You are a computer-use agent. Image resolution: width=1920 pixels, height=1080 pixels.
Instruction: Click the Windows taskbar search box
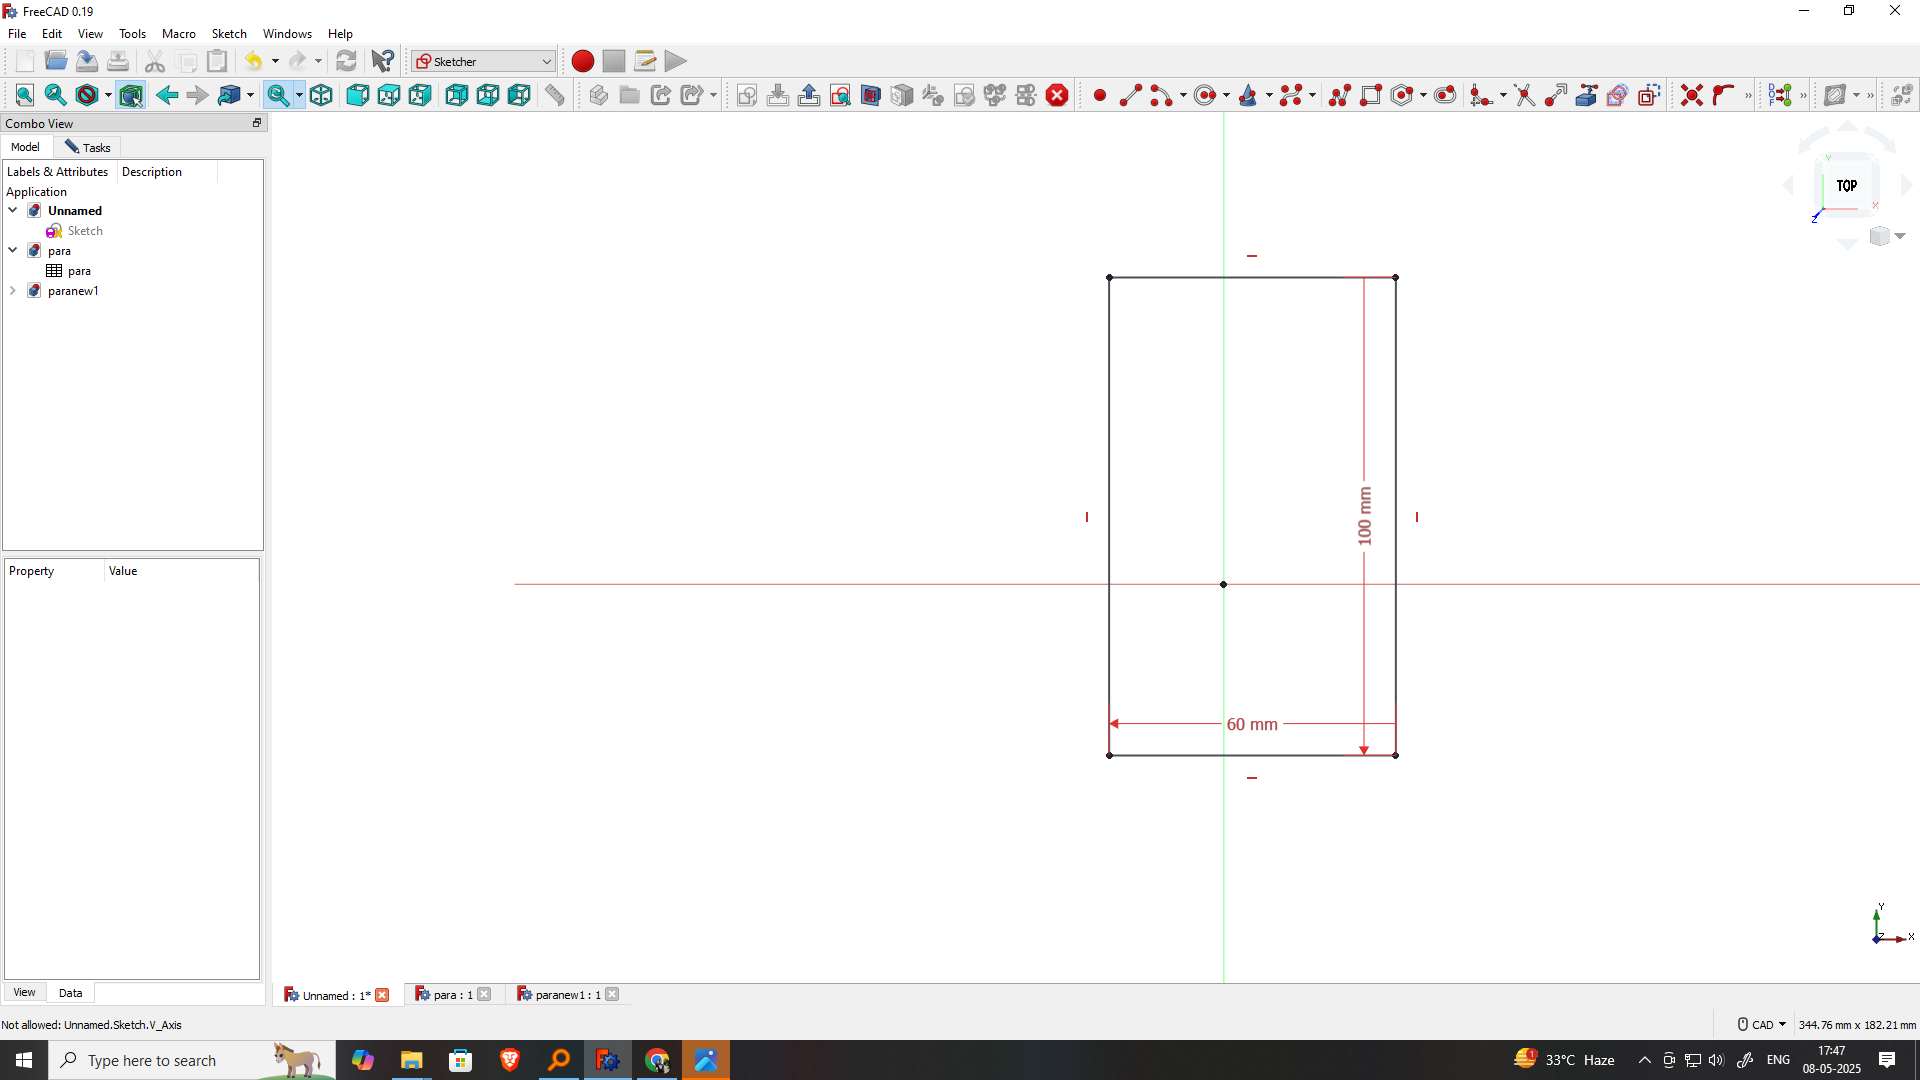[x=190, y=1060]
